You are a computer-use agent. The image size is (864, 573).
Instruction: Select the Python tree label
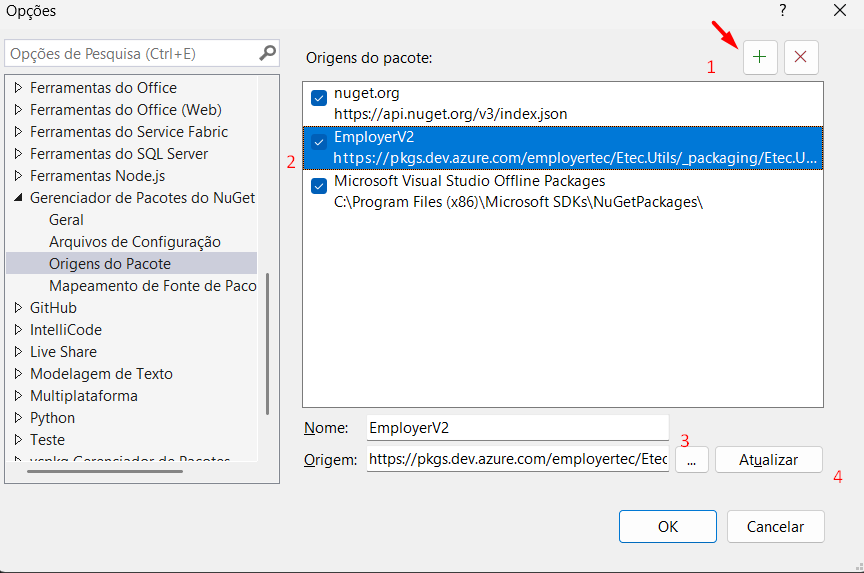pos(52,418)
